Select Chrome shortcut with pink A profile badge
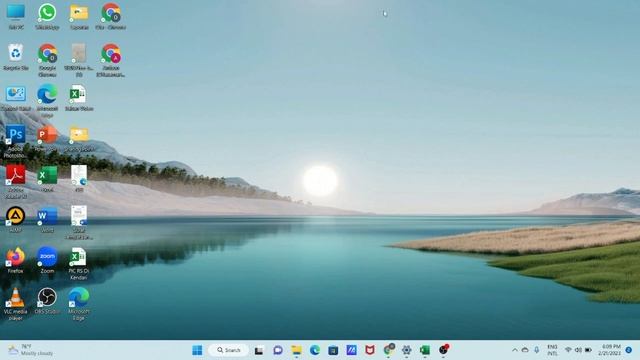 point(111,60)
